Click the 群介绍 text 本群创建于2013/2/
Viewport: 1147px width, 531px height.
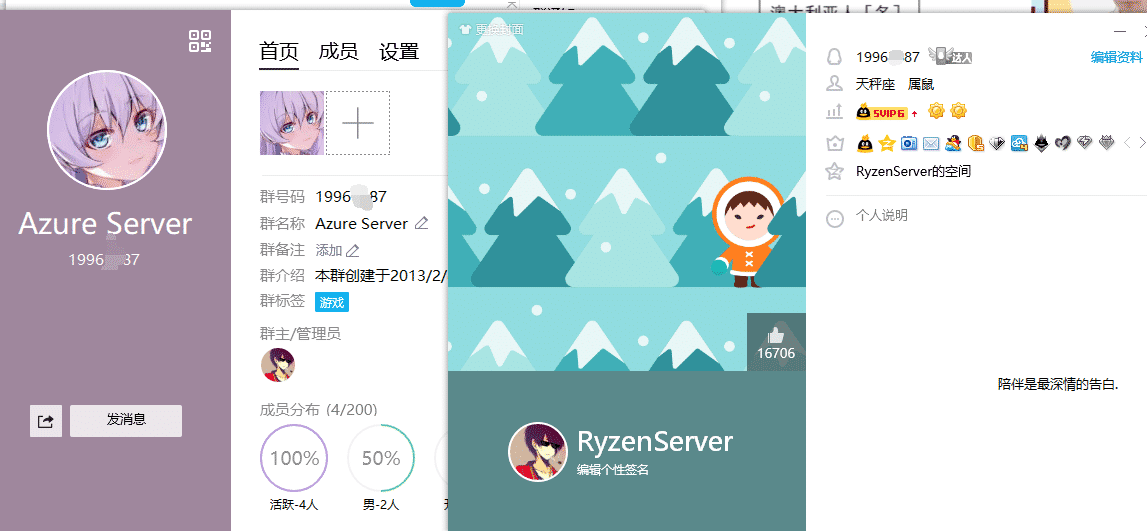(x=381, y=276)
